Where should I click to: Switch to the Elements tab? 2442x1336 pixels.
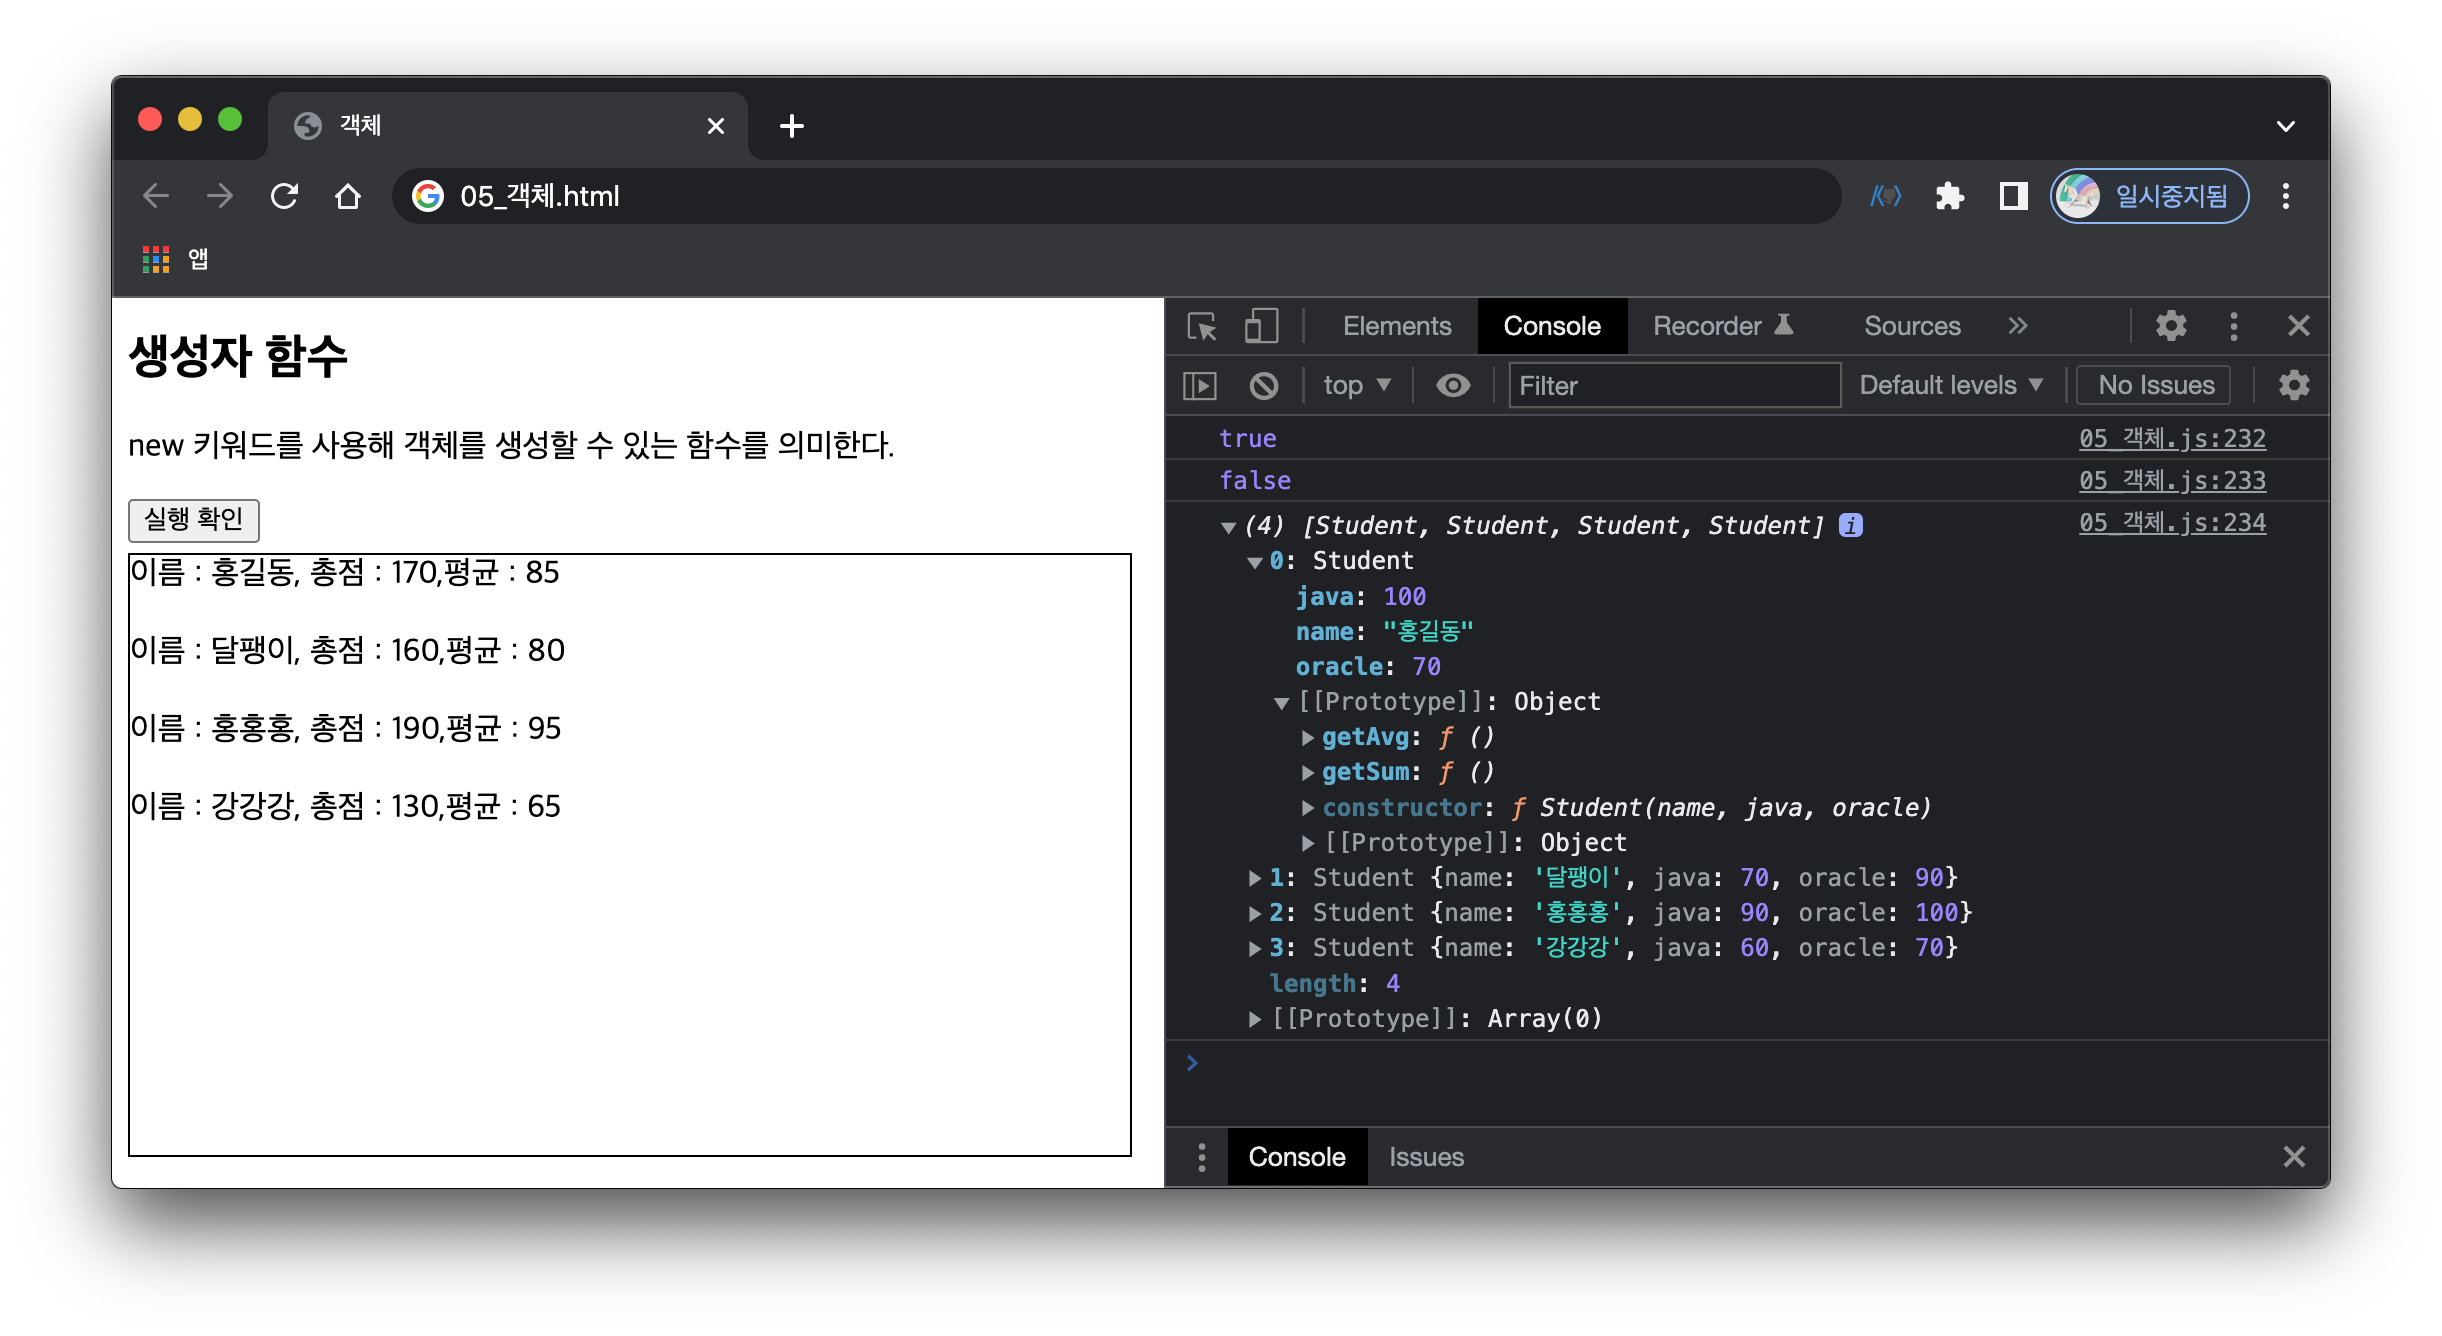(1396, 326)
